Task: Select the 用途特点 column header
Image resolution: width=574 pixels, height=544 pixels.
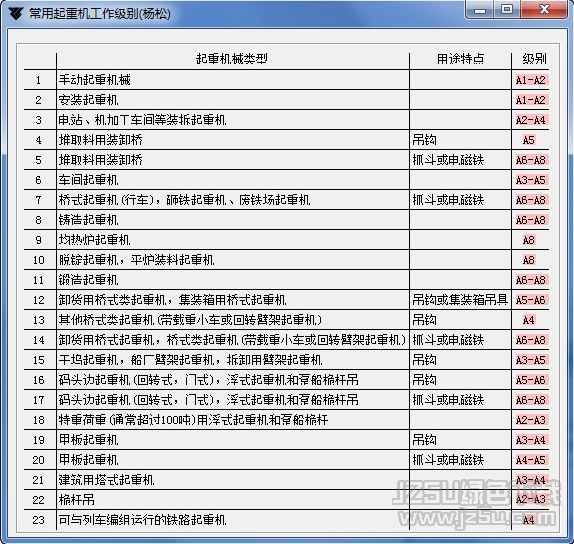Action: tap(460, 59)
